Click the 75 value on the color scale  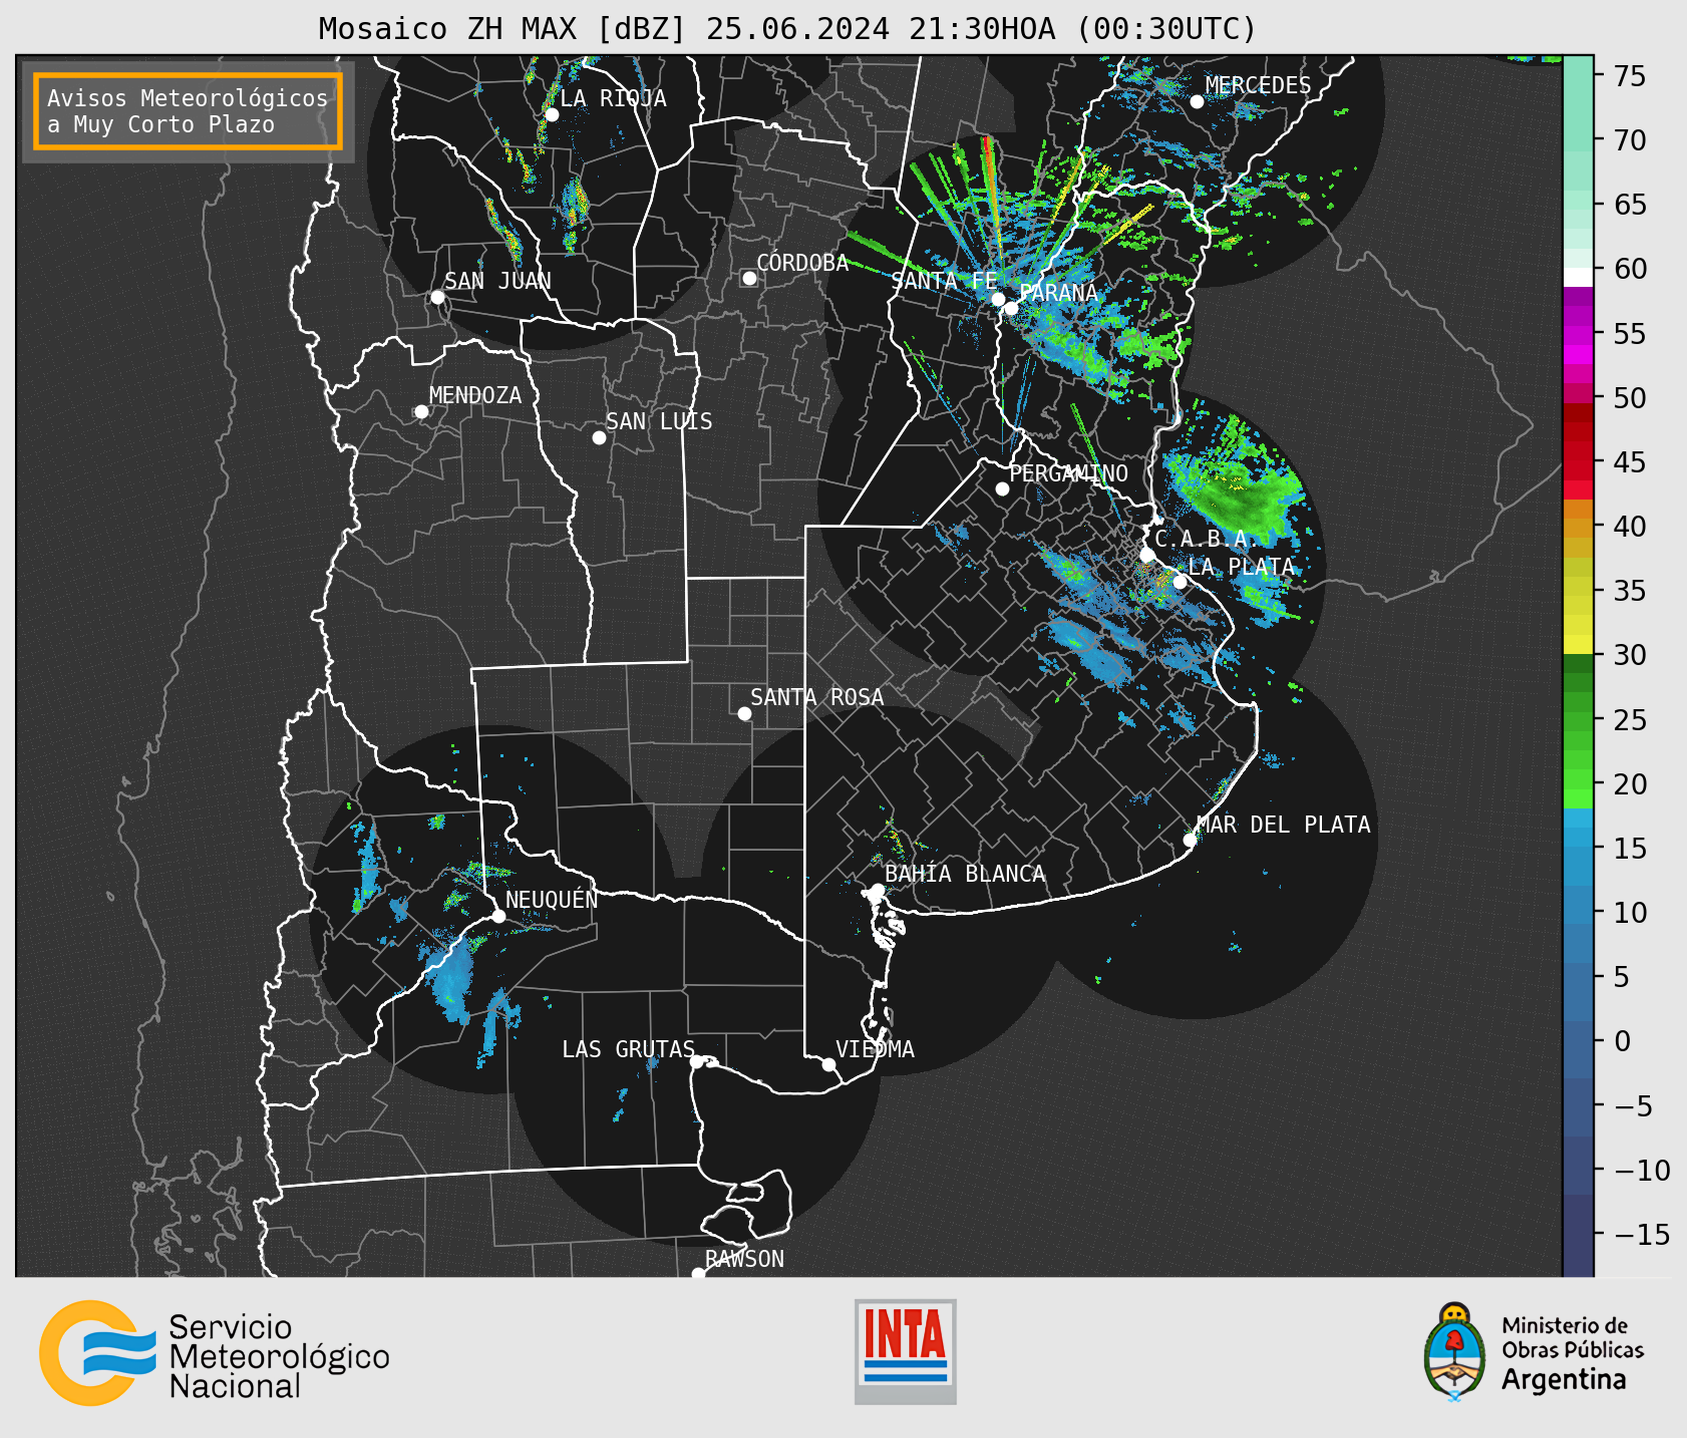click(x=1630, y=76)
